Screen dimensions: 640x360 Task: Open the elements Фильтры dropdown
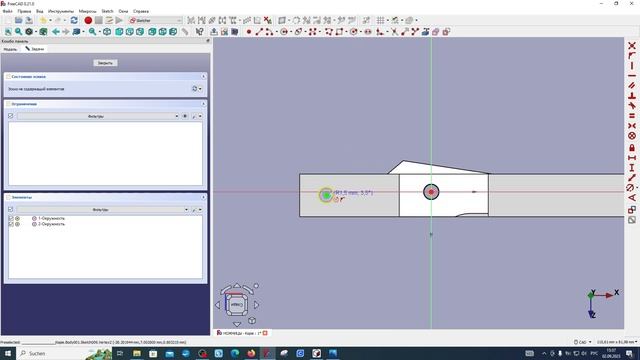click(103, 209)
